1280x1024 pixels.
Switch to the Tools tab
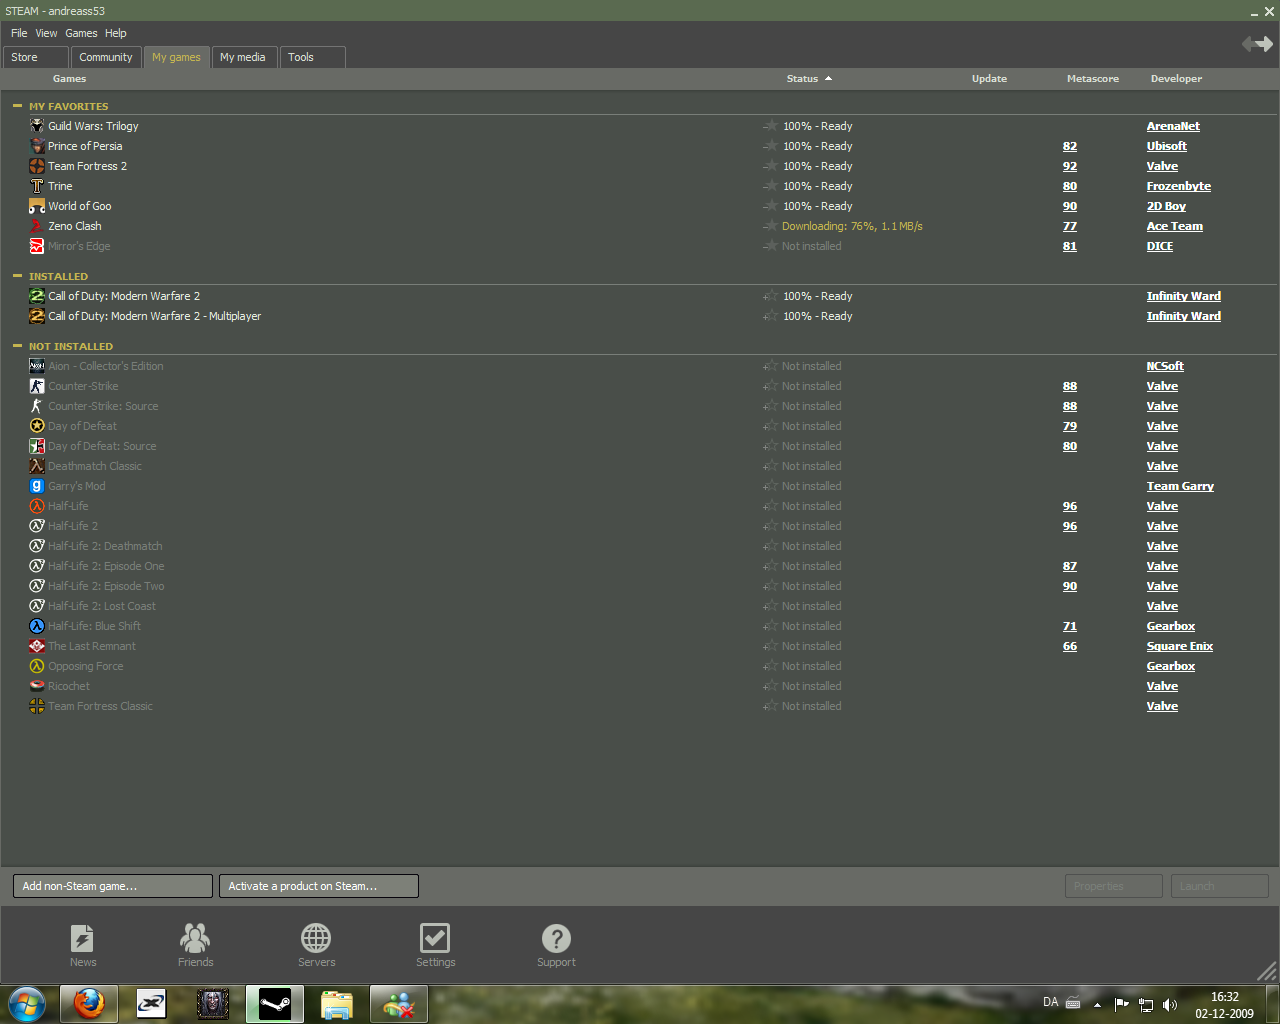[313, 57]
